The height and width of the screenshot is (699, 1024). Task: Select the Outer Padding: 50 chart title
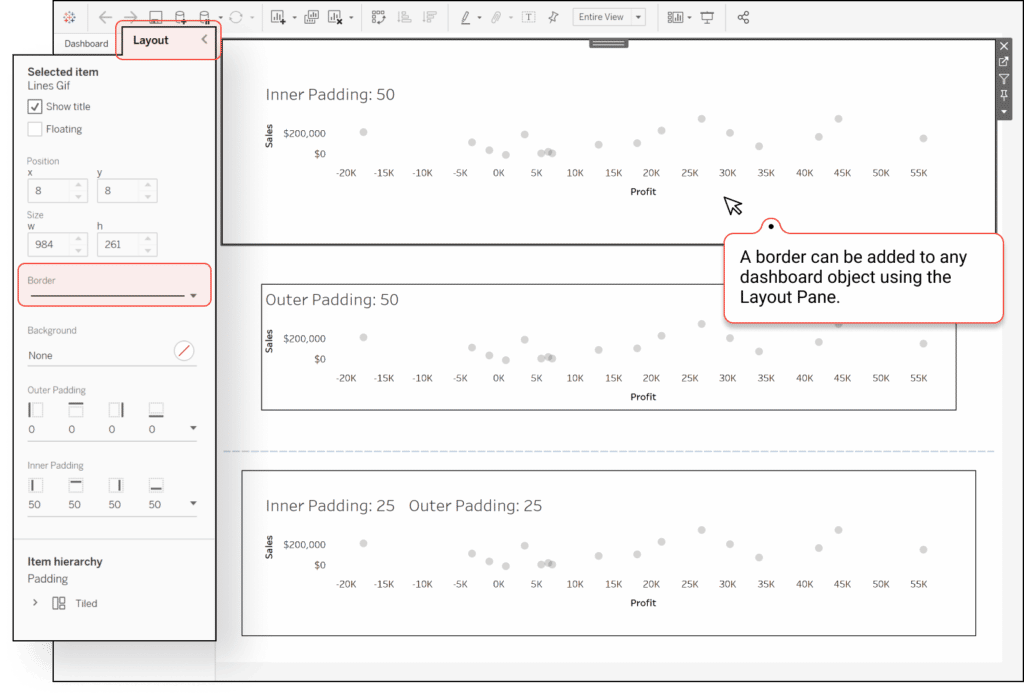coord(332,300)
